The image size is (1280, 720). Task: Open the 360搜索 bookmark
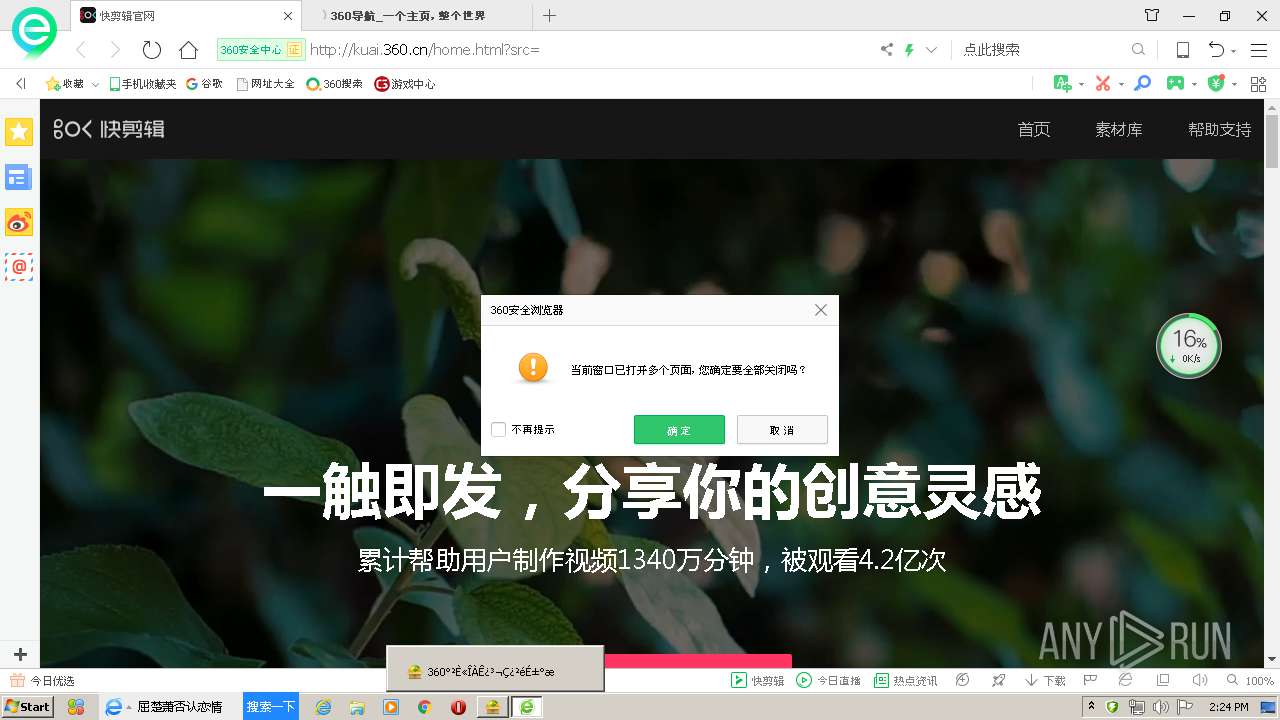pyautogui.click(x=335, y=84)
